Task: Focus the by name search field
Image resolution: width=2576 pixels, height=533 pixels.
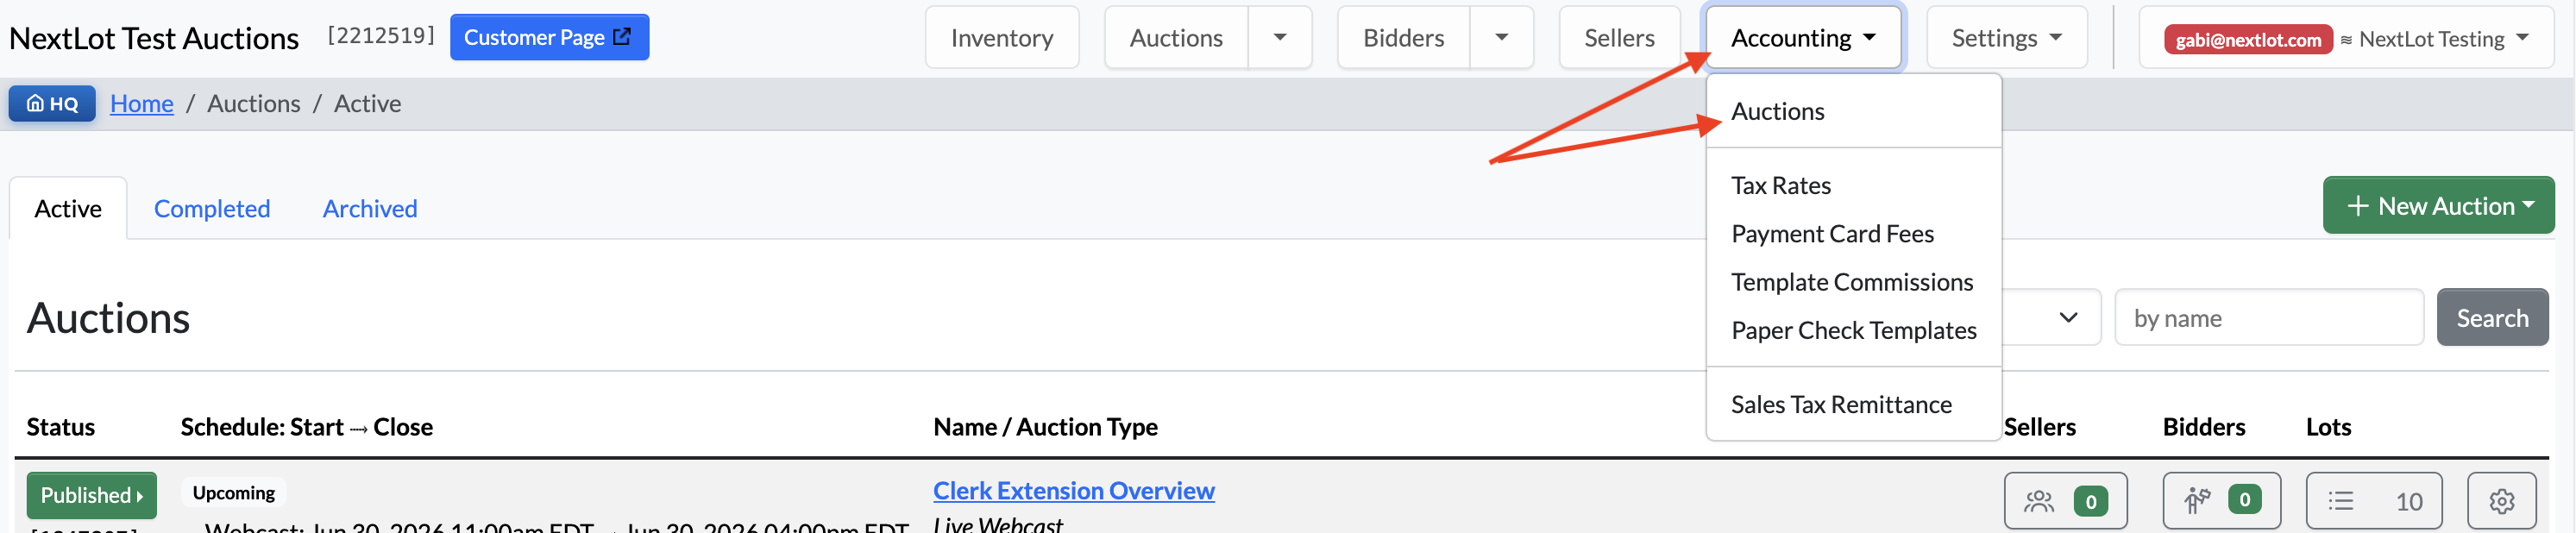Action: [2268, 317]
